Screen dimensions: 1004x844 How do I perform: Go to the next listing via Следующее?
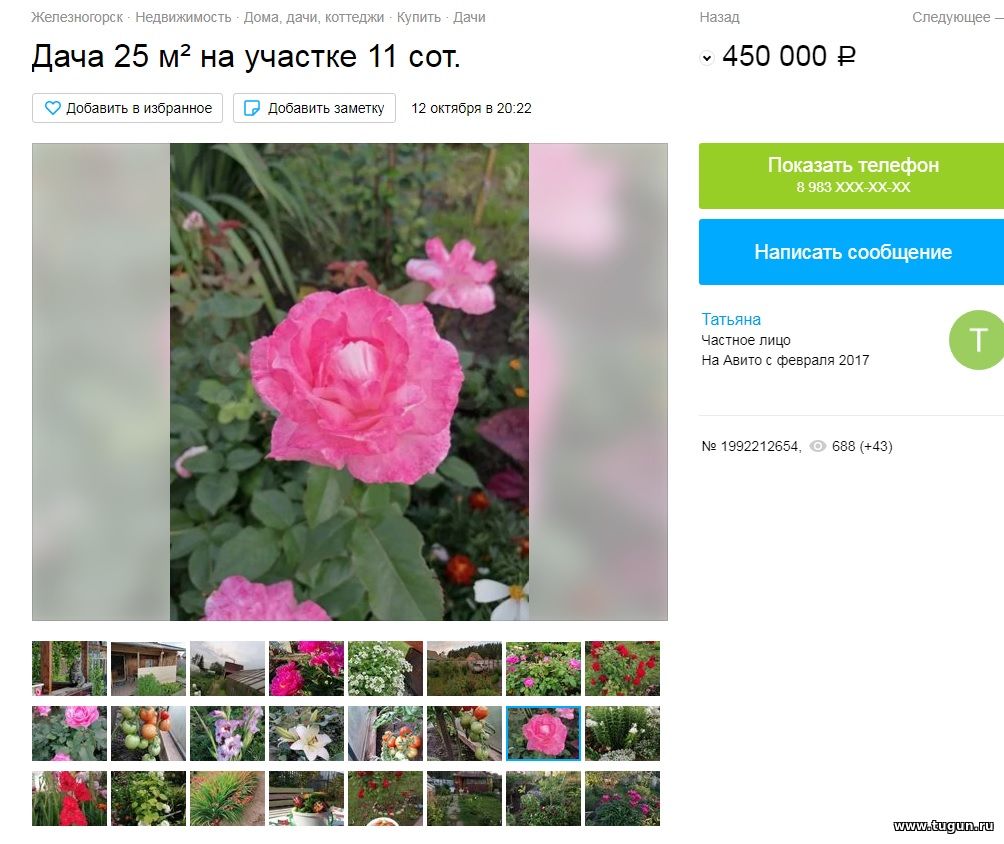click(x=951, y=17)
